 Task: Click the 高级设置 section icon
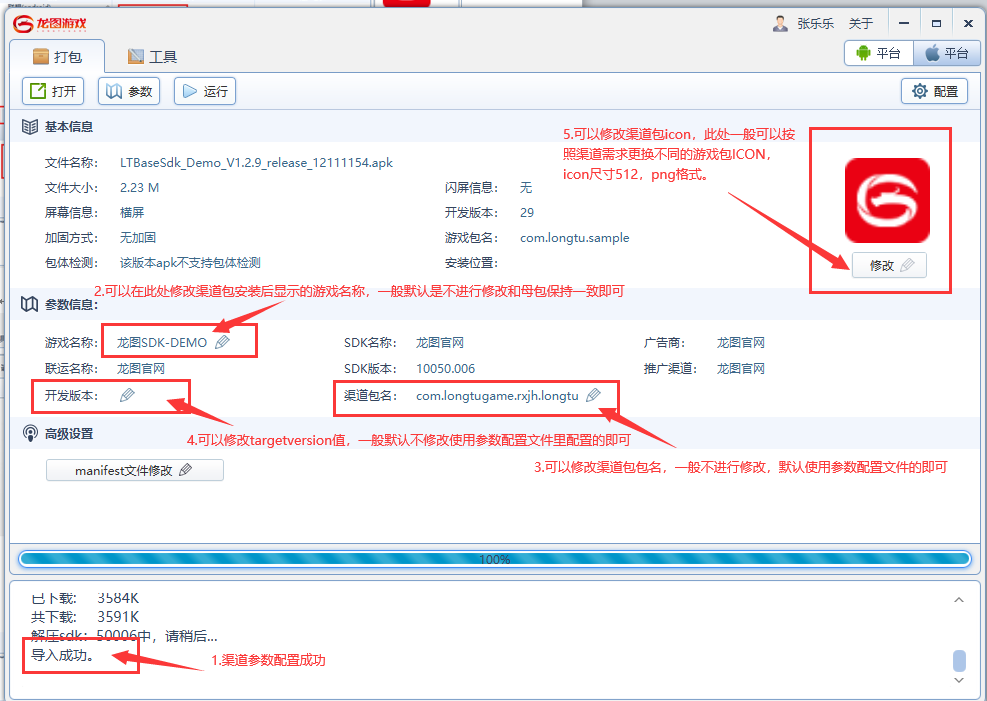click(30, 433)
